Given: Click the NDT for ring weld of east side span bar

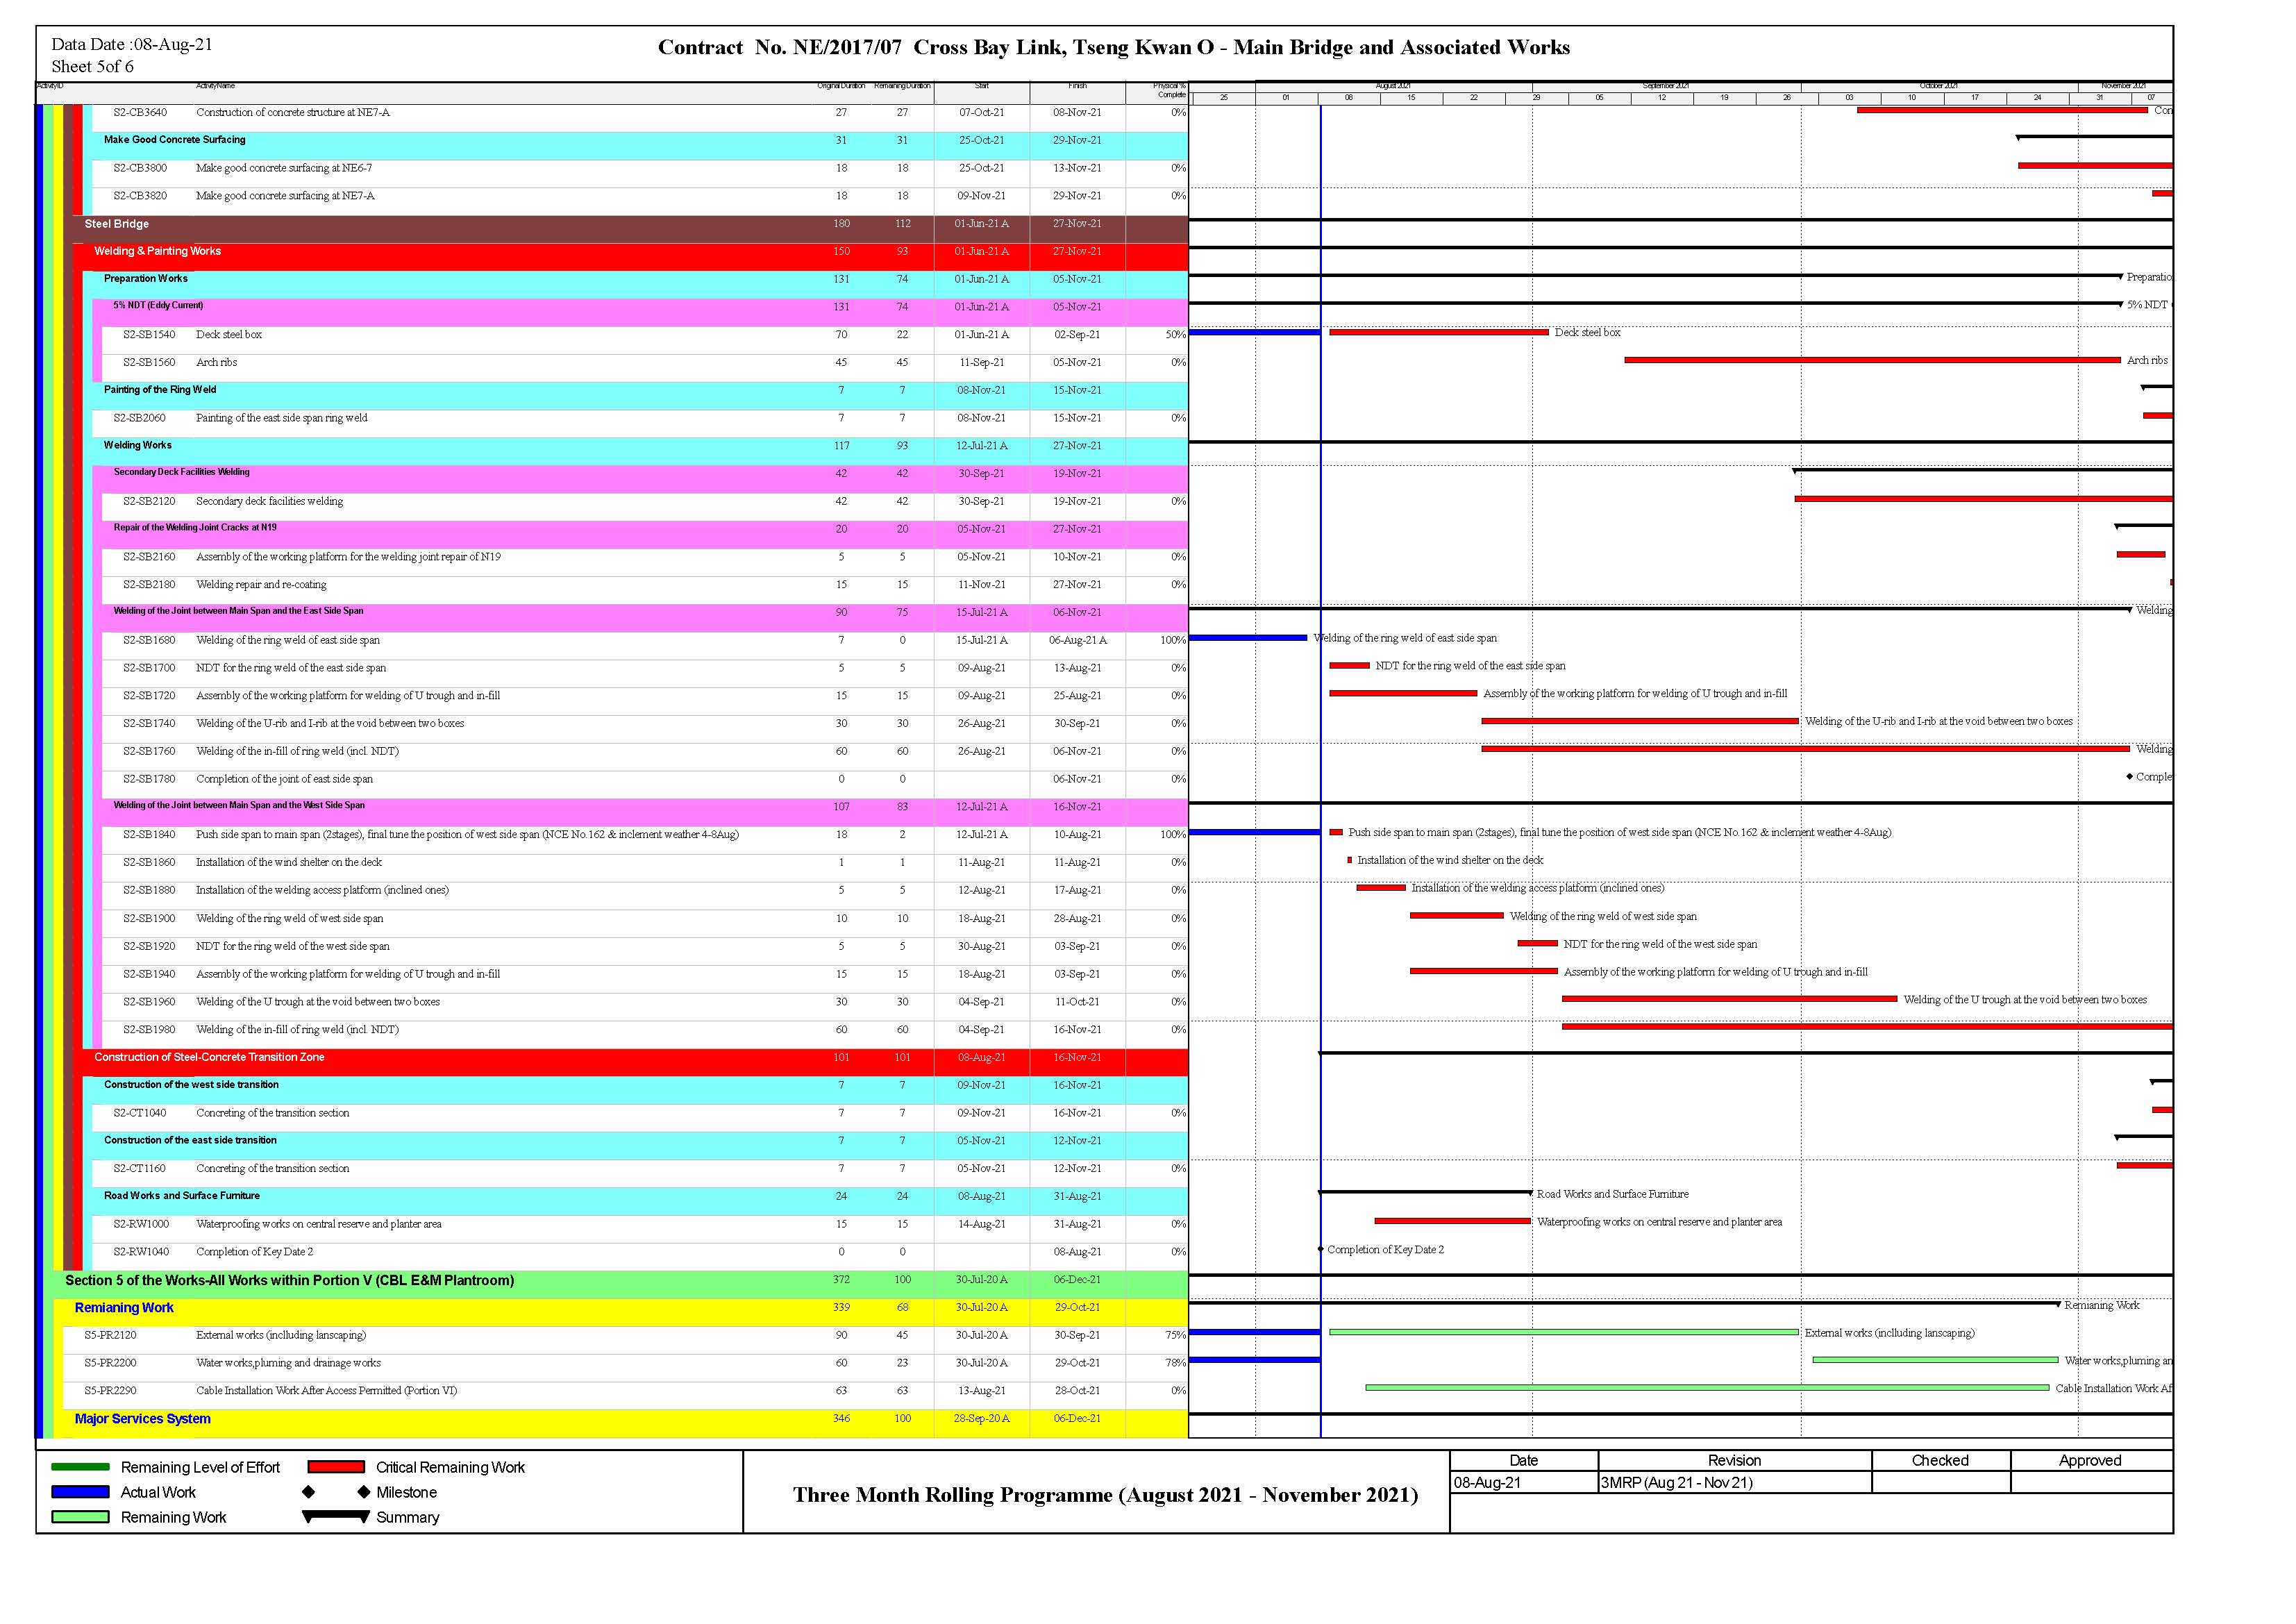Looking at the screenshot, I should click(x=1349, y=666).
